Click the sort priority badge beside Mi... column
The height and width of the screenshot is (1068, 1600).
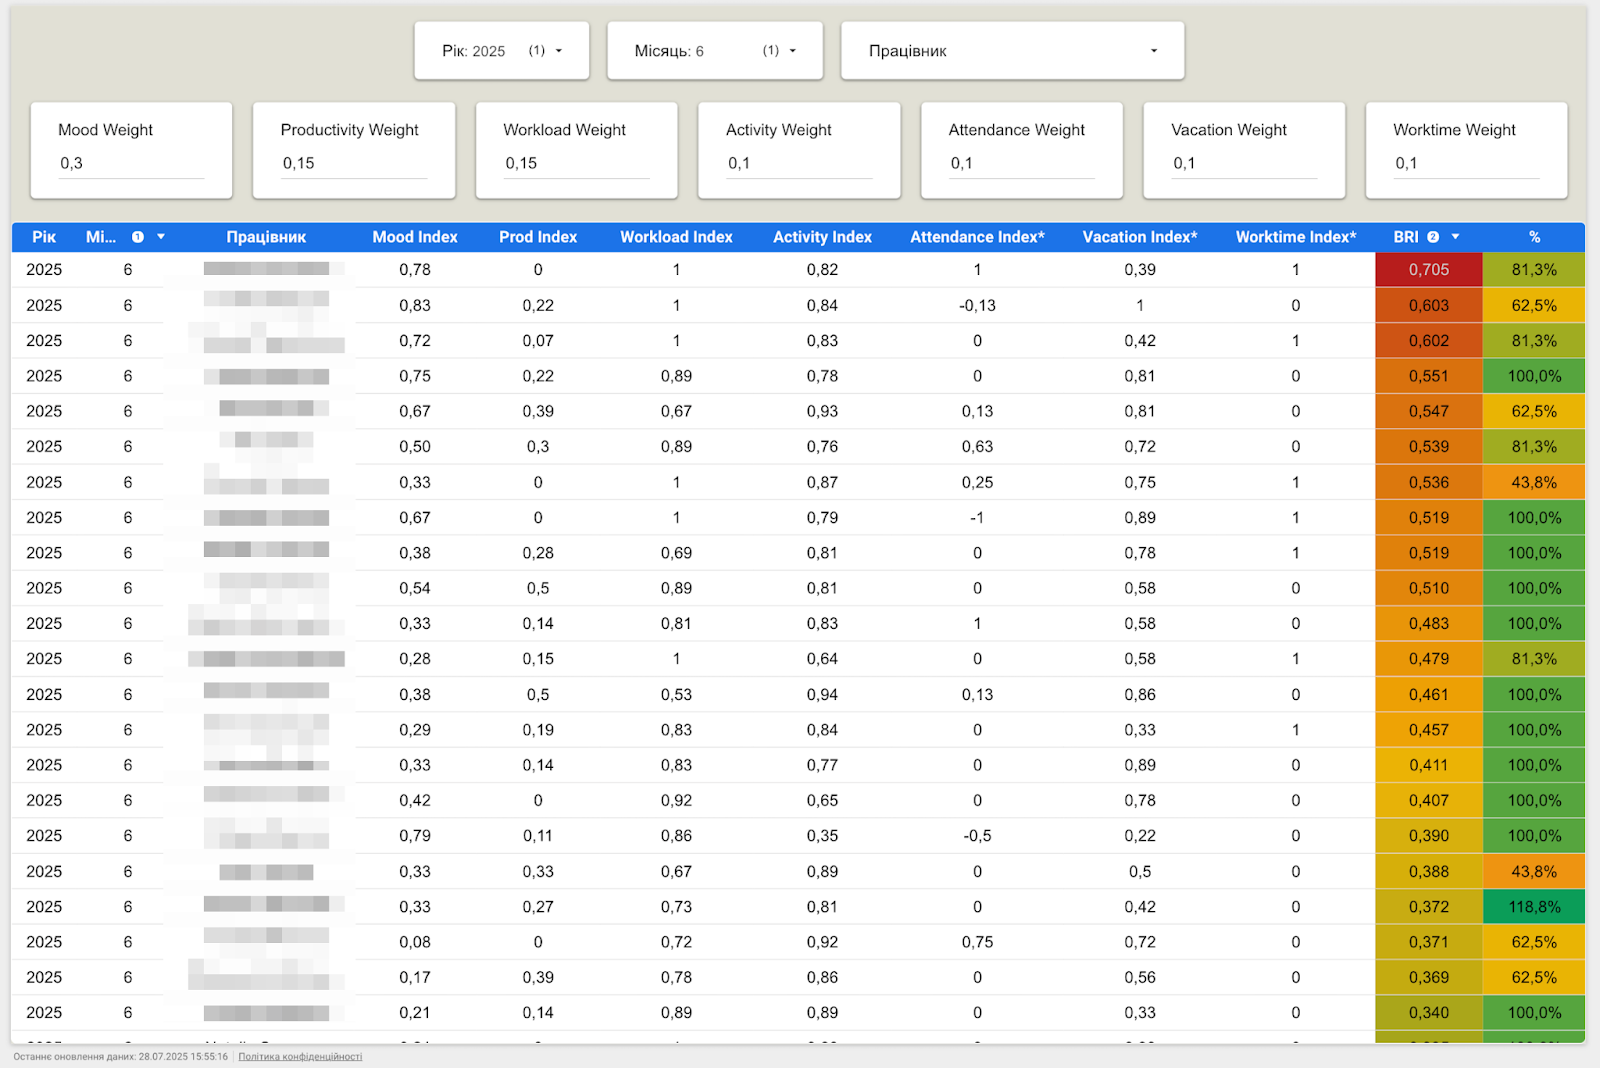pos(138,237)
